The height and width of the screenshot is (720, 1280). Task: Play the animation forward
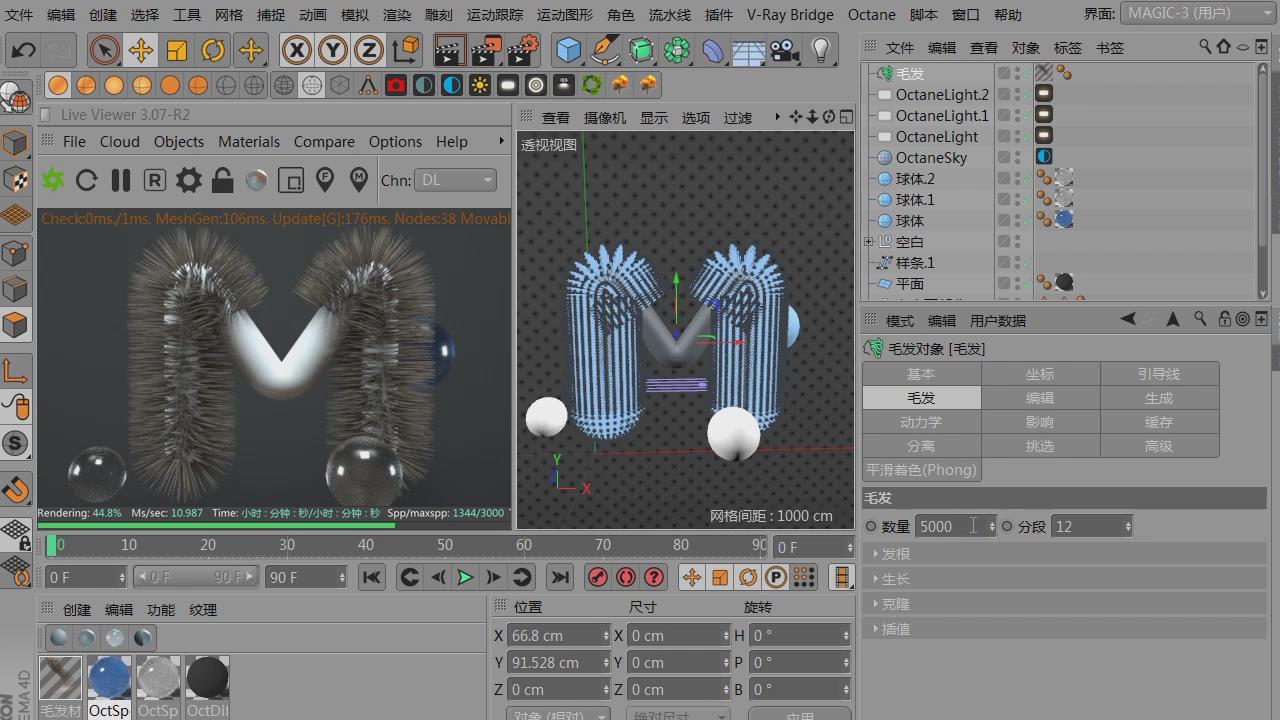(x=465, y=577)
